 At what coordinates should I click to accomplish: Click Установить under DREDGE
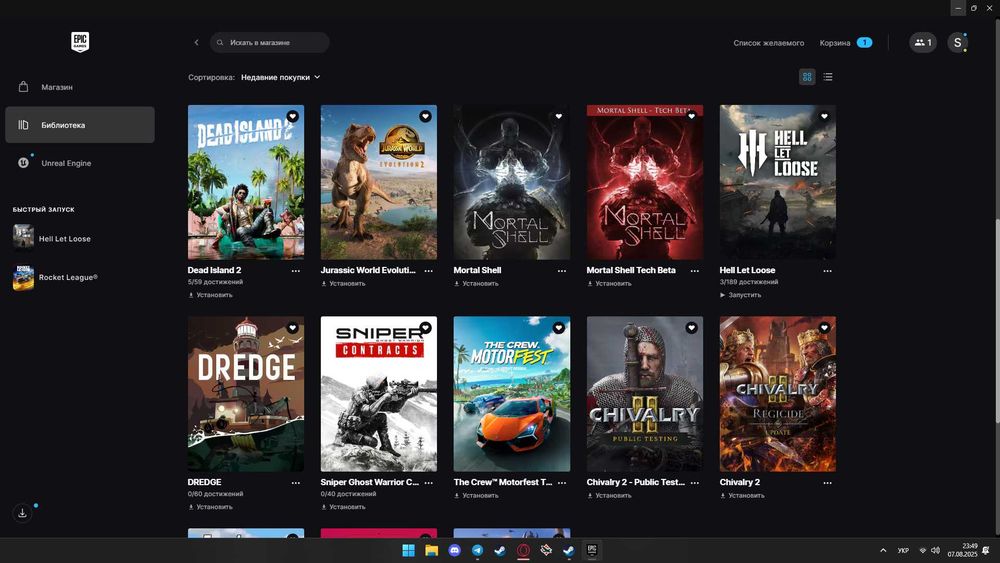[210, 508]
